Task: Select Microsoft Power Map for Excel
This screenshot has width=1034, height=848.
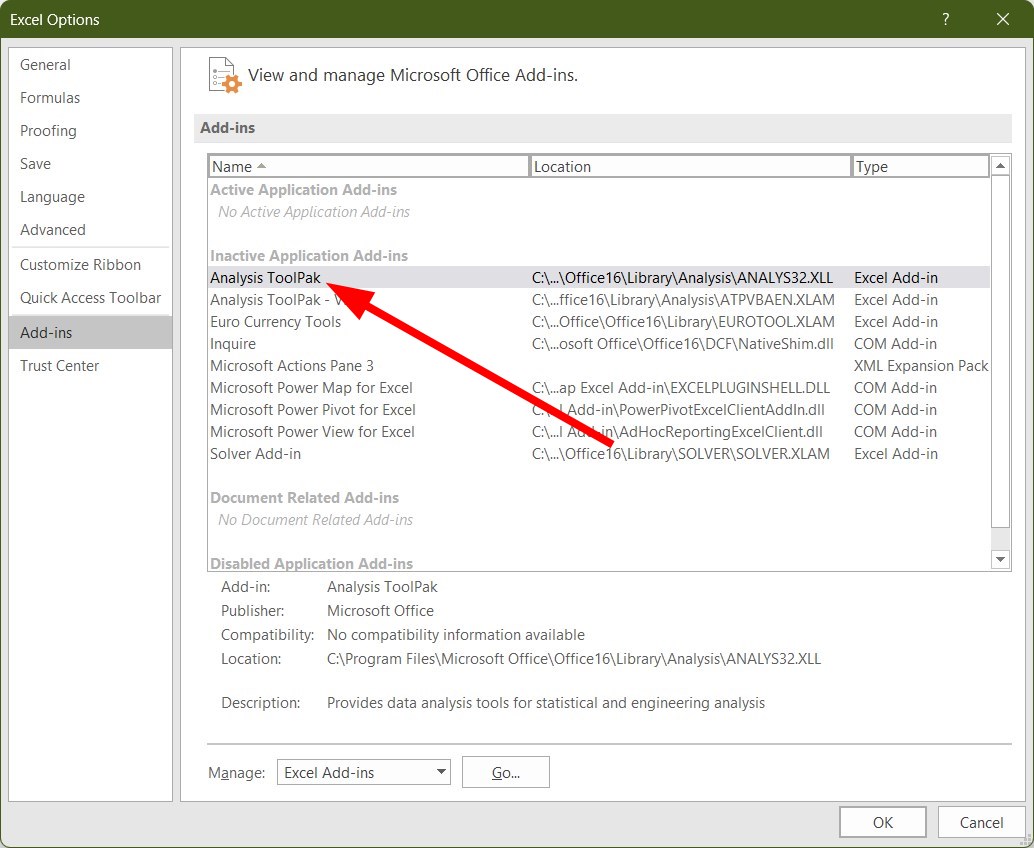Action: click(x=599, y=388)
